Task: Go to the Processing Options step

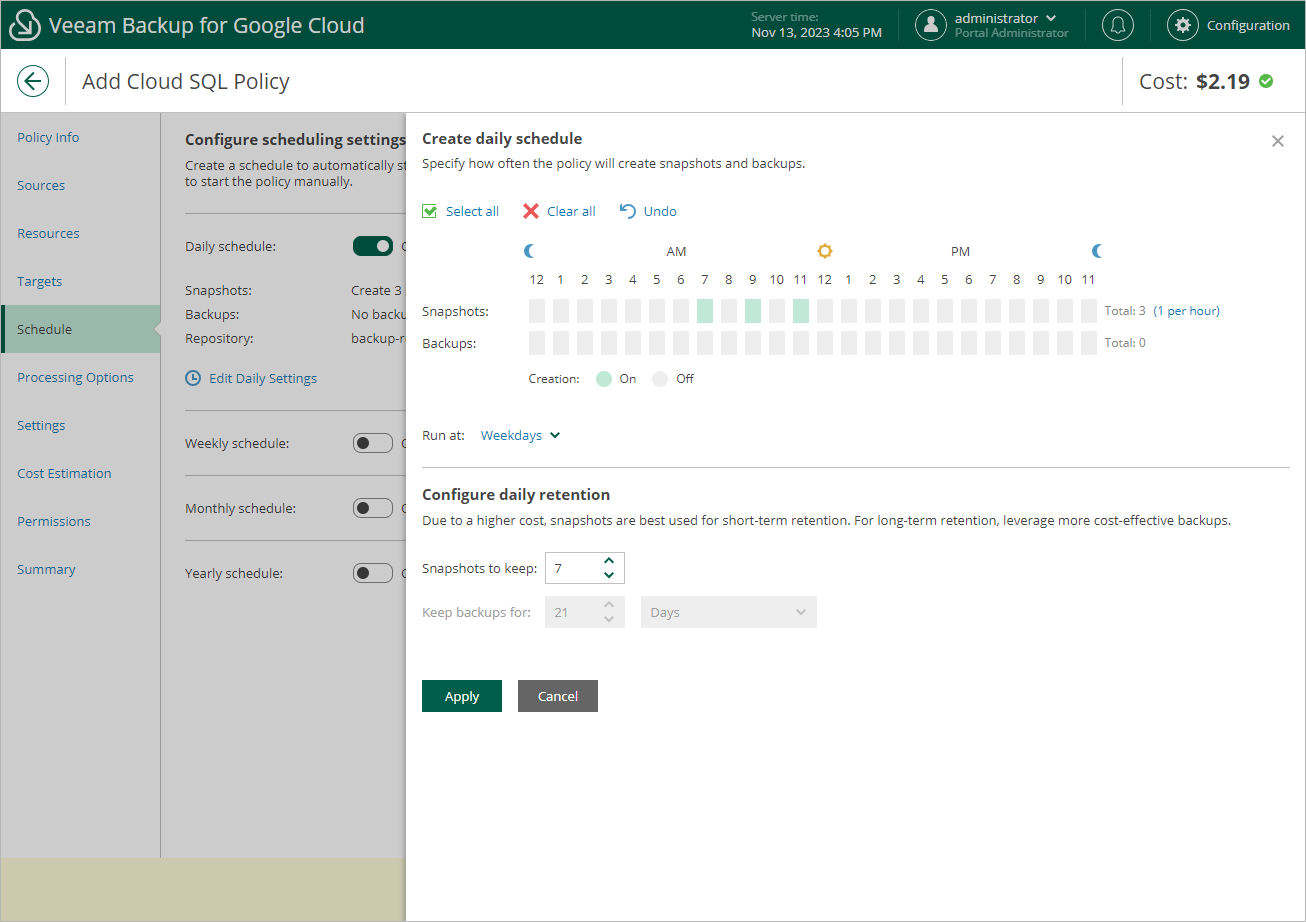Action: [80, 377]
